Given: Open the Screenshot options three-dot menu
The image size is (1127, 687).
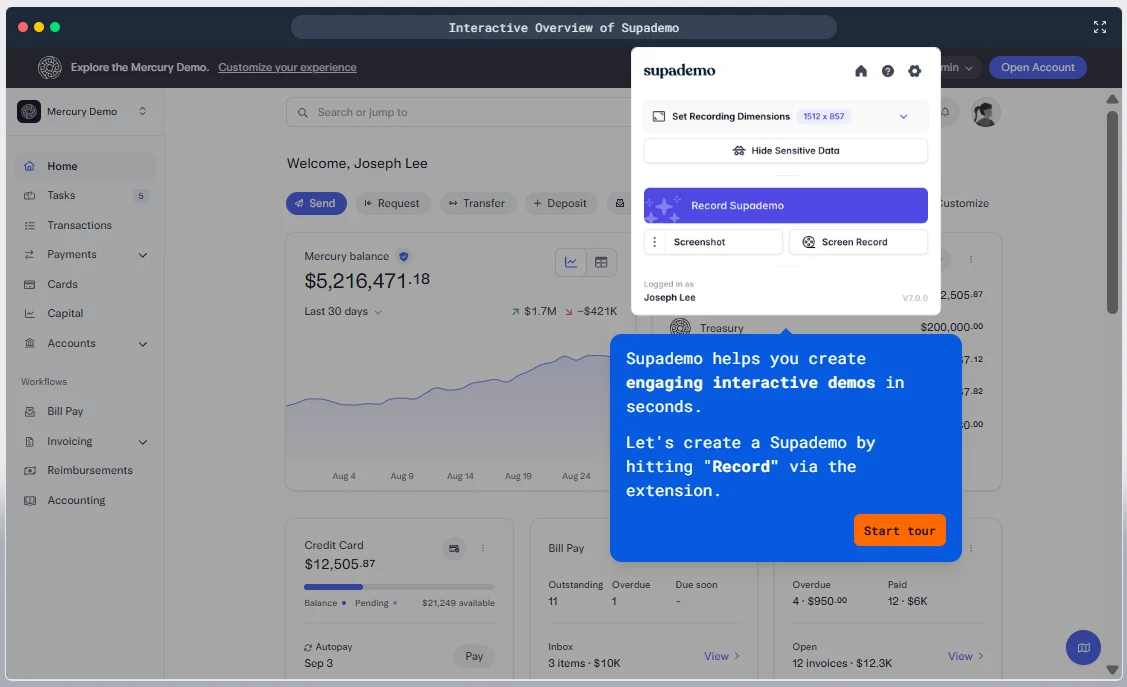Looking at the screenshot, I should point(654,242).
